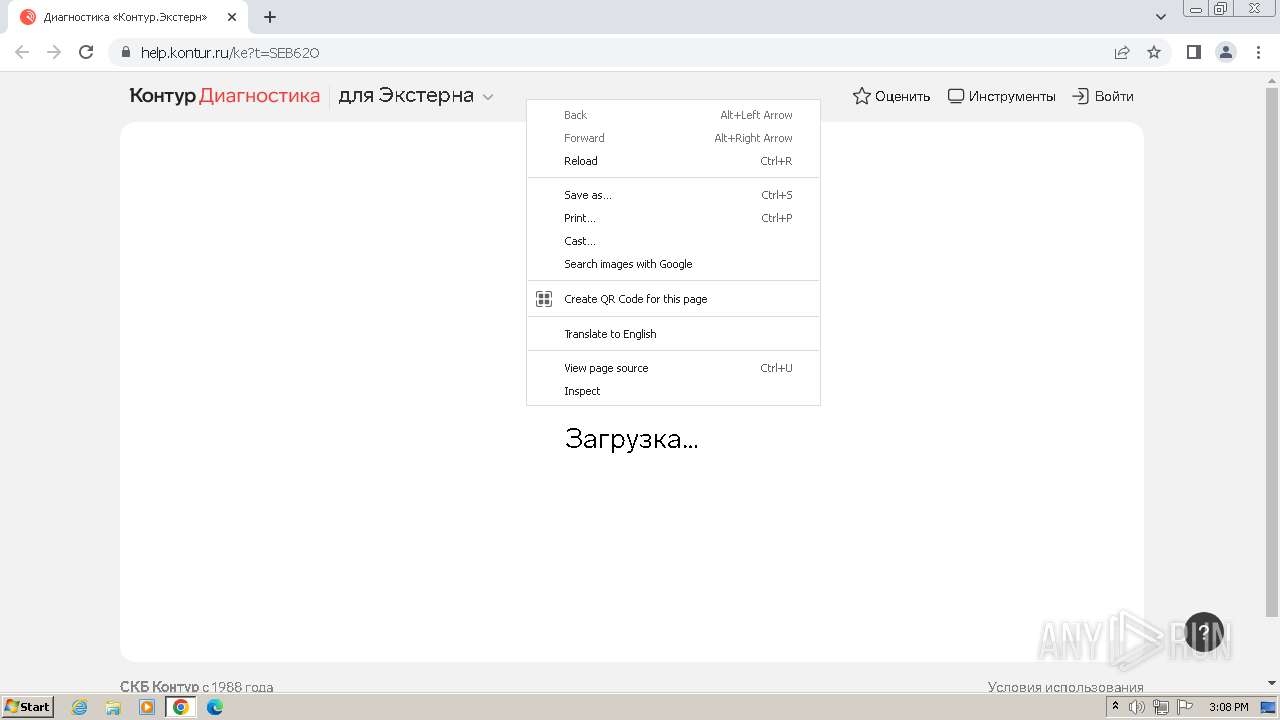Open Internet Explorer from taskbar

click(x=80, y=707)
